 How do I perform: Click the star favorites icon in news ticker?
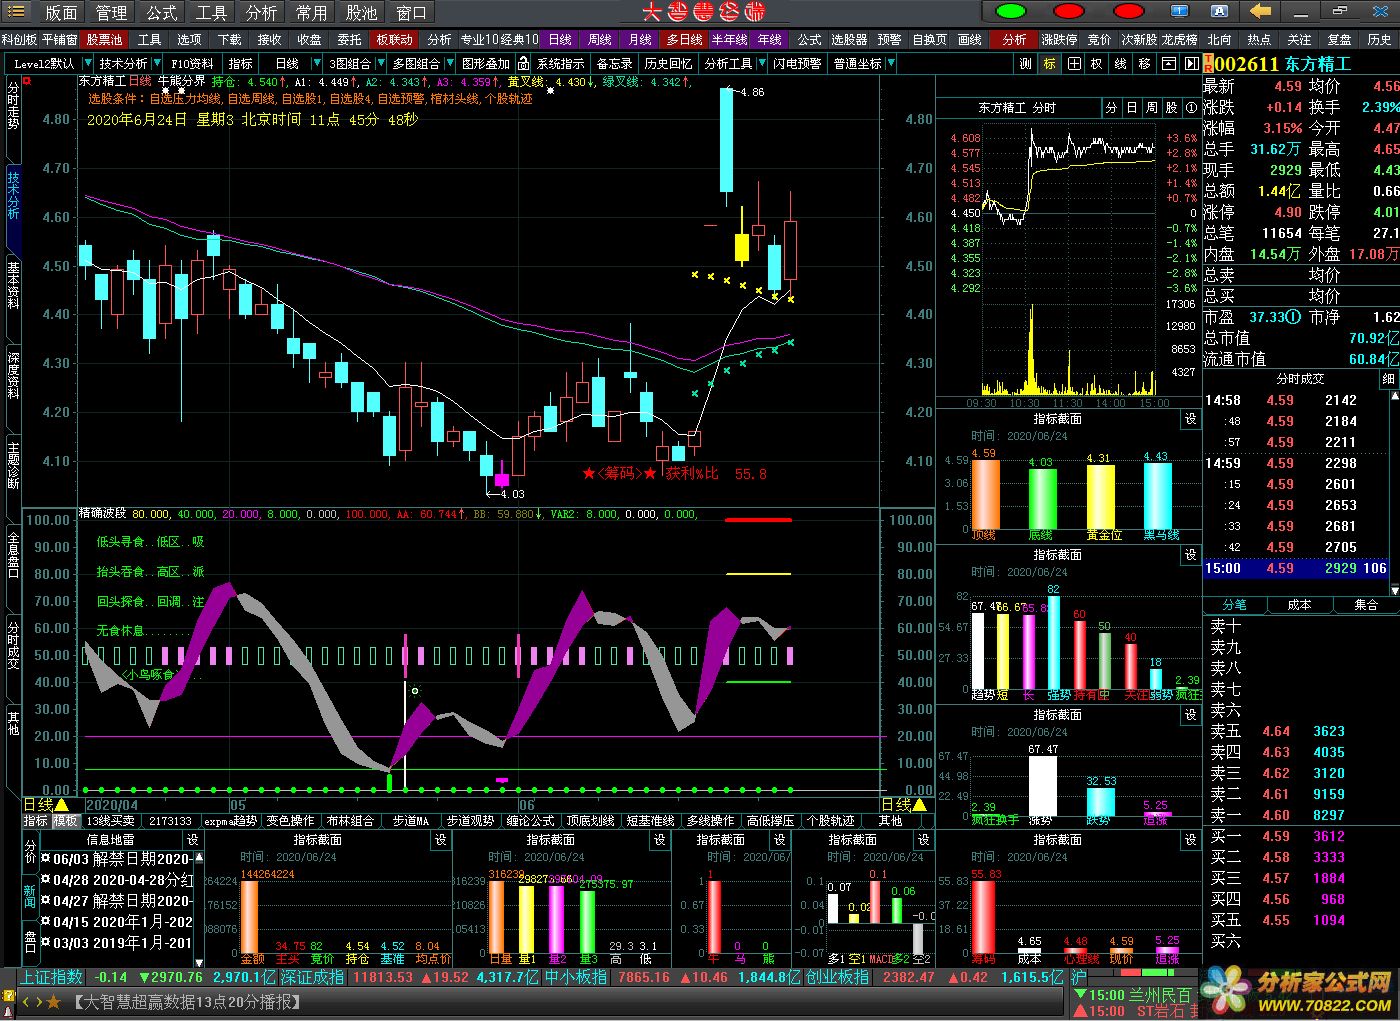[x=54, y=1001]
